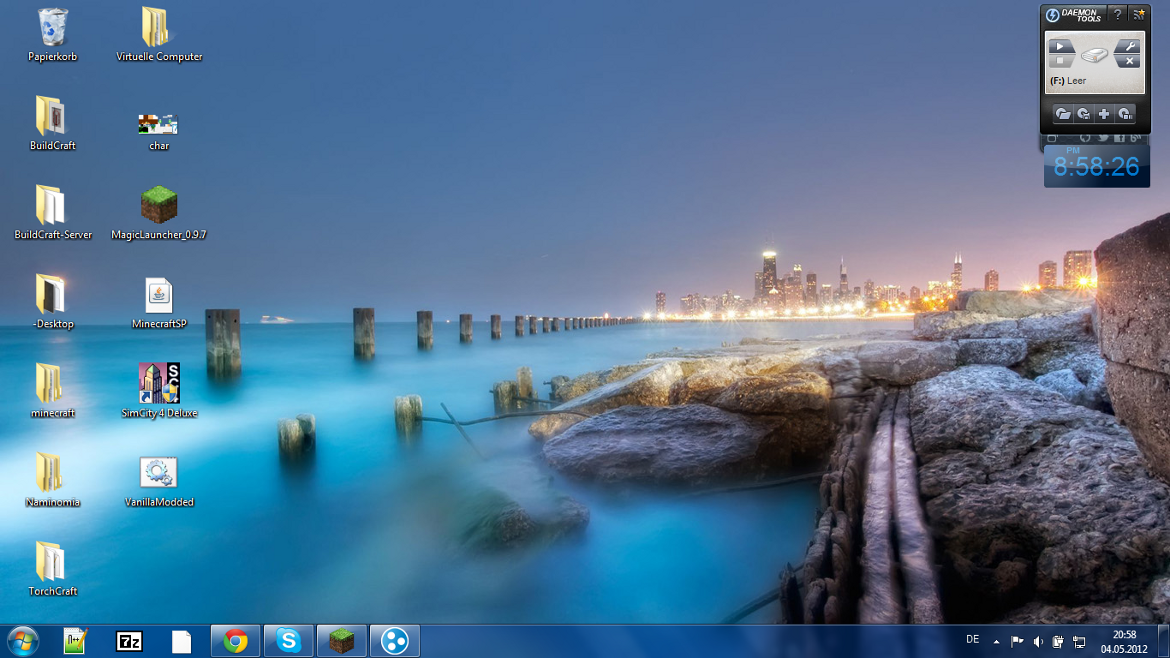Click the volume speaker icon in tray

(1038, 641)
